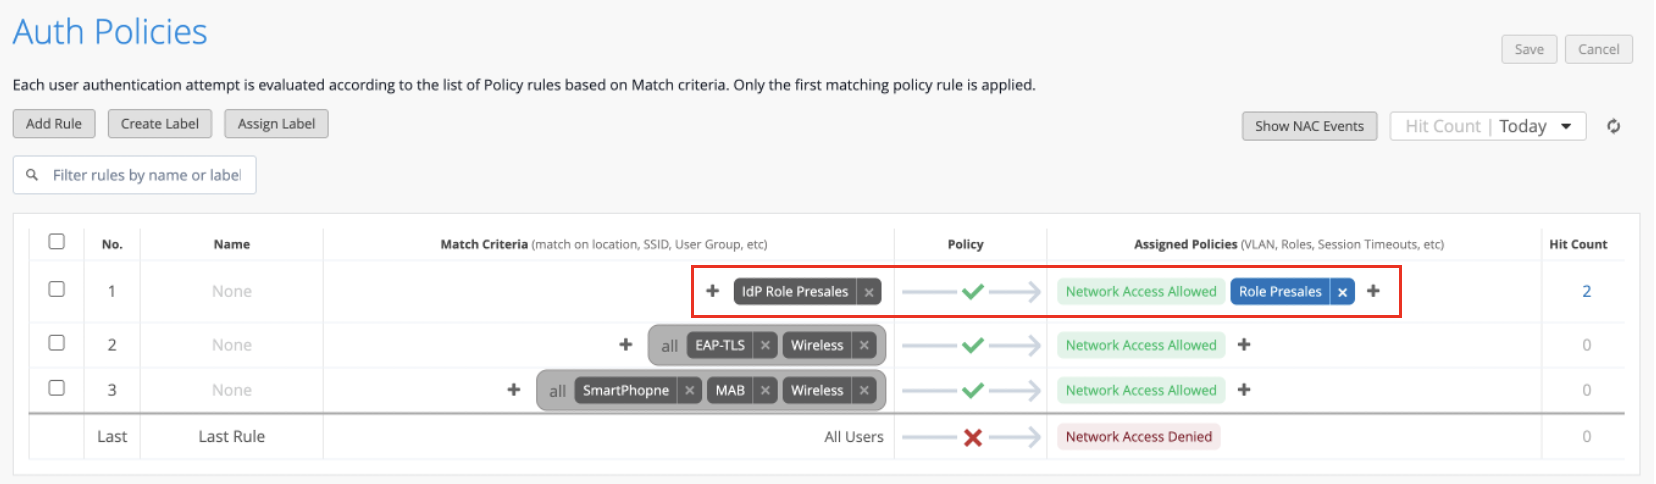This screenshot has height=484, width=1656.
Task: Click the Hit Count column header
Action: point(1578,244)
